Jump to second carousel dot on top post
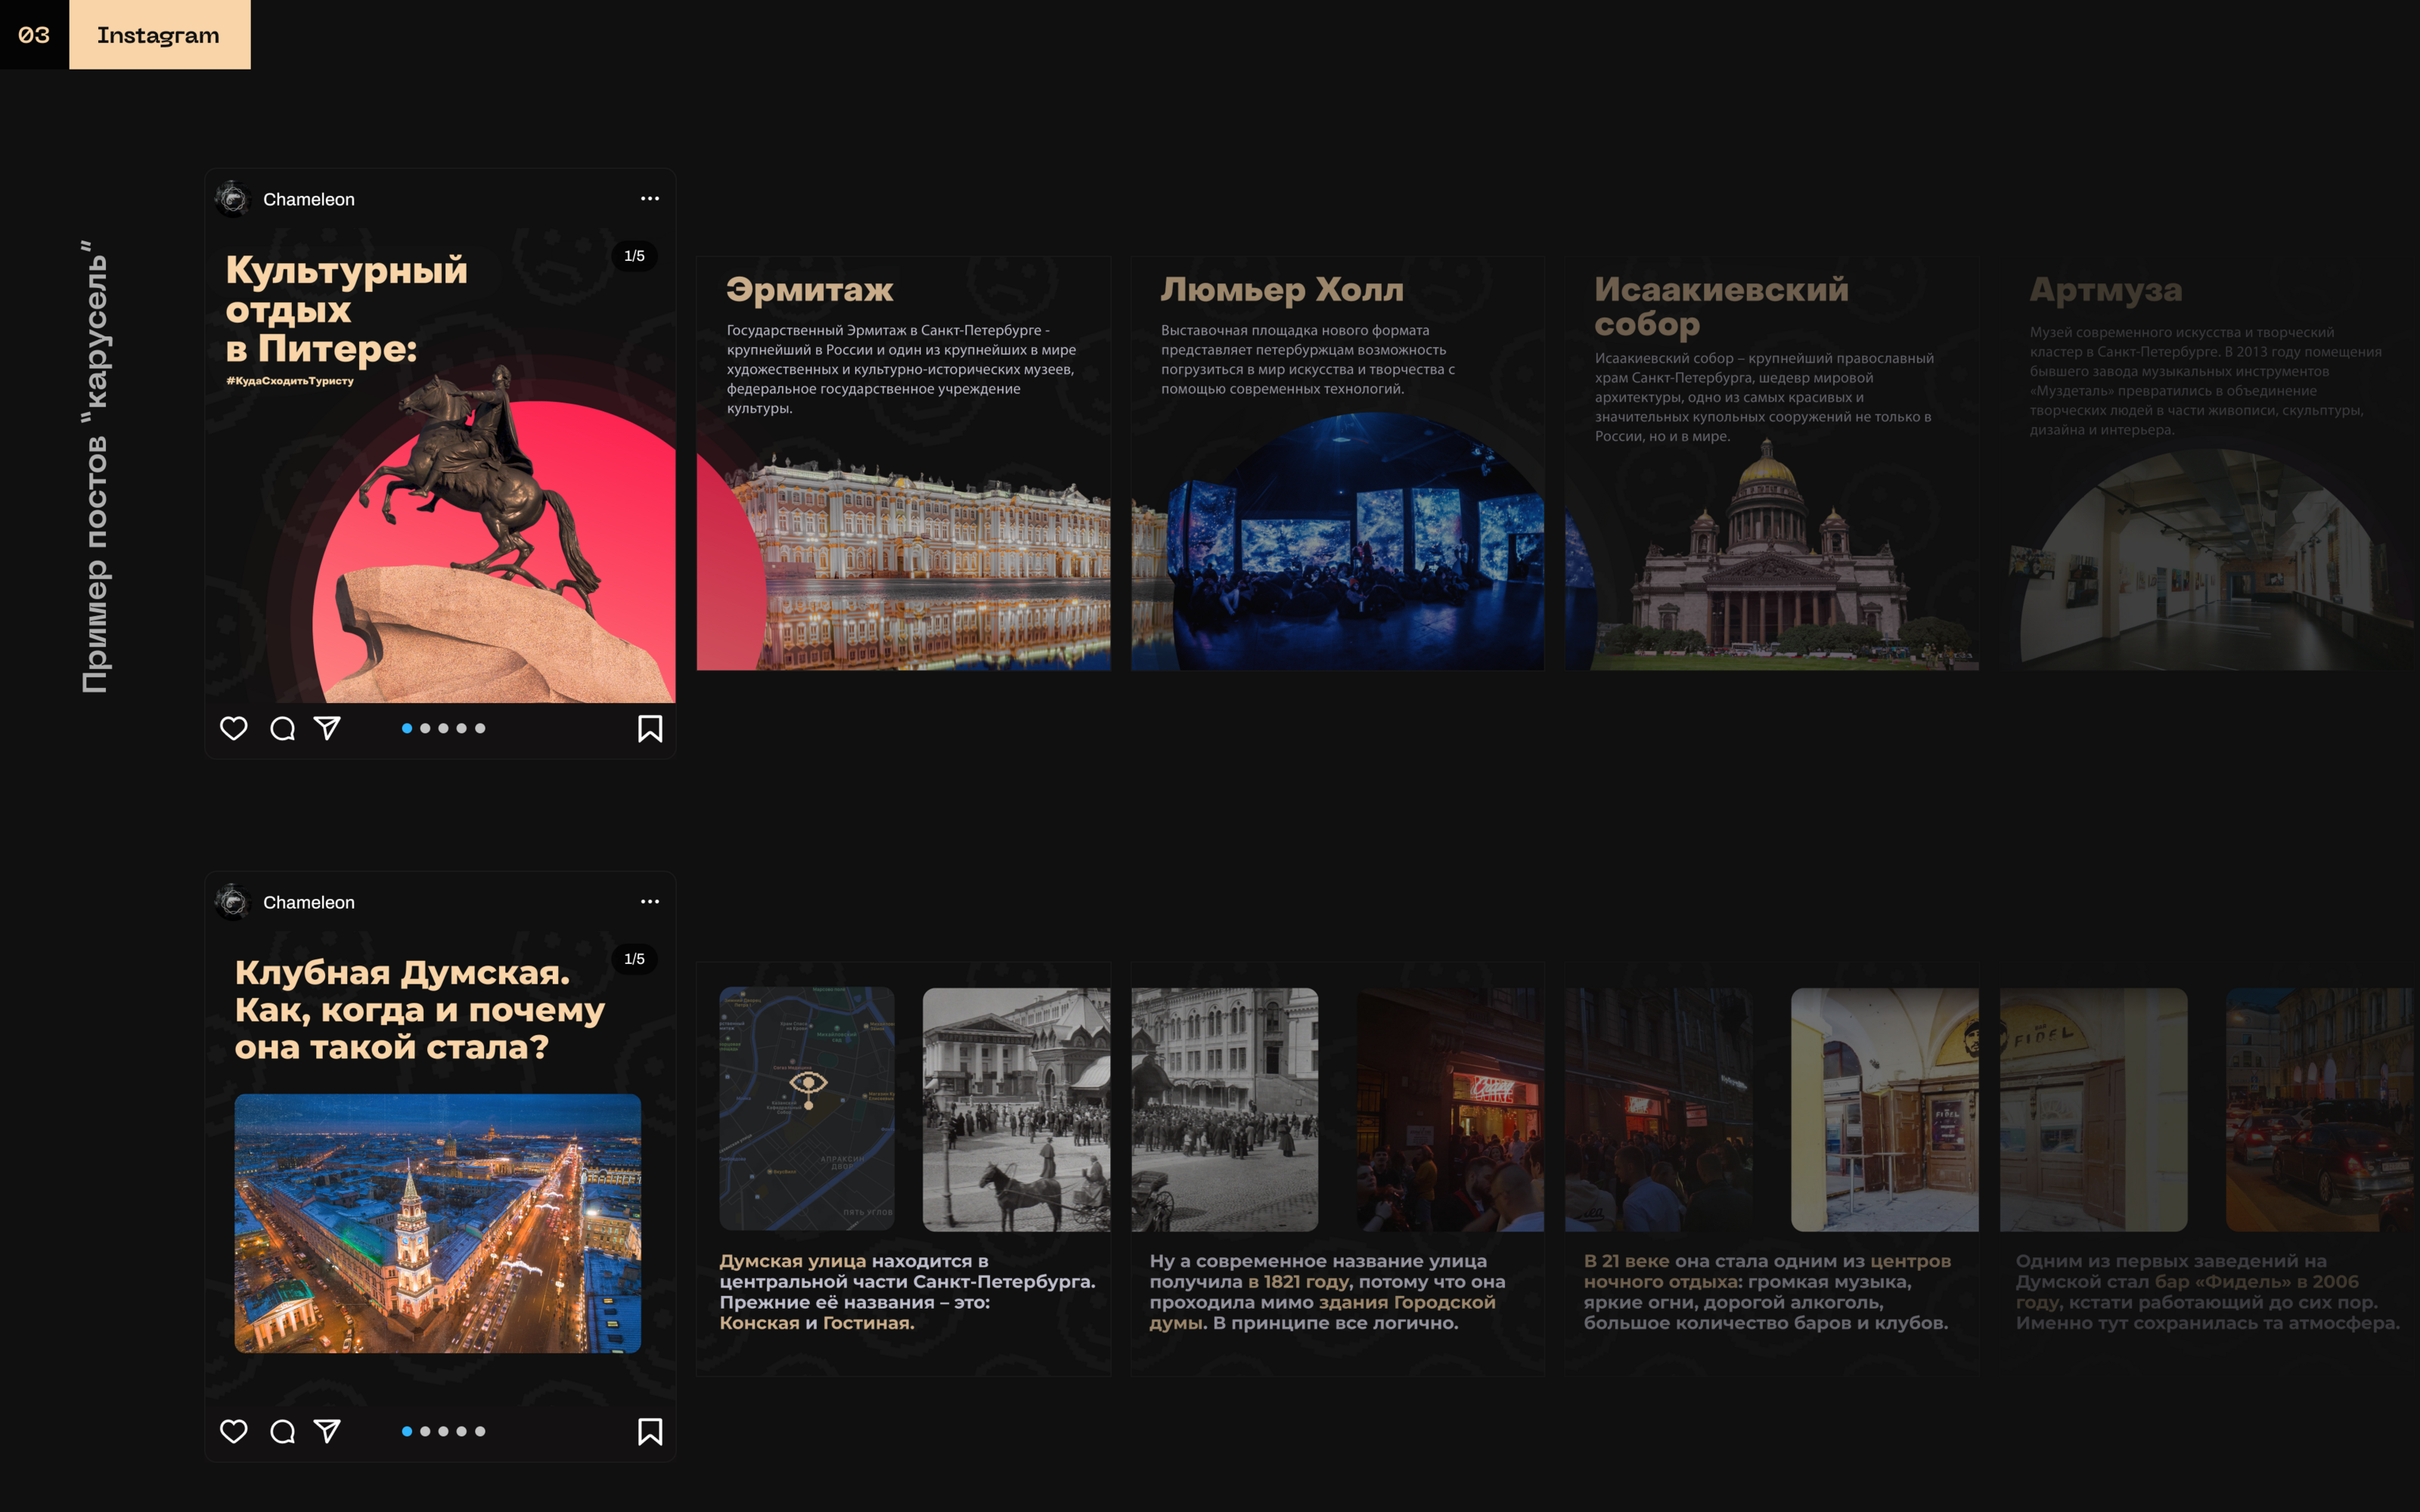Screen dimensions: 2420x1512 pos(425,728)
